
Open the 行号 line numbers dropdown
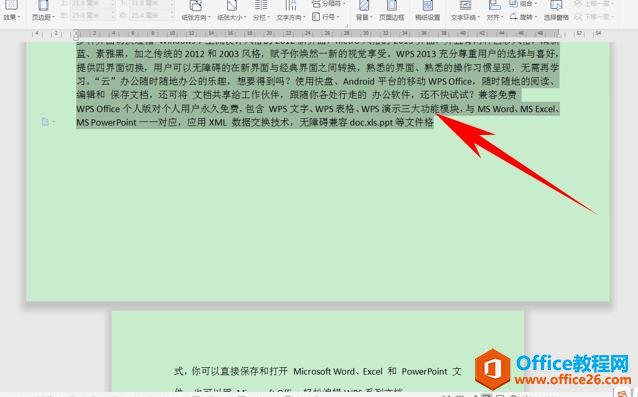click(x=326, y=17)
